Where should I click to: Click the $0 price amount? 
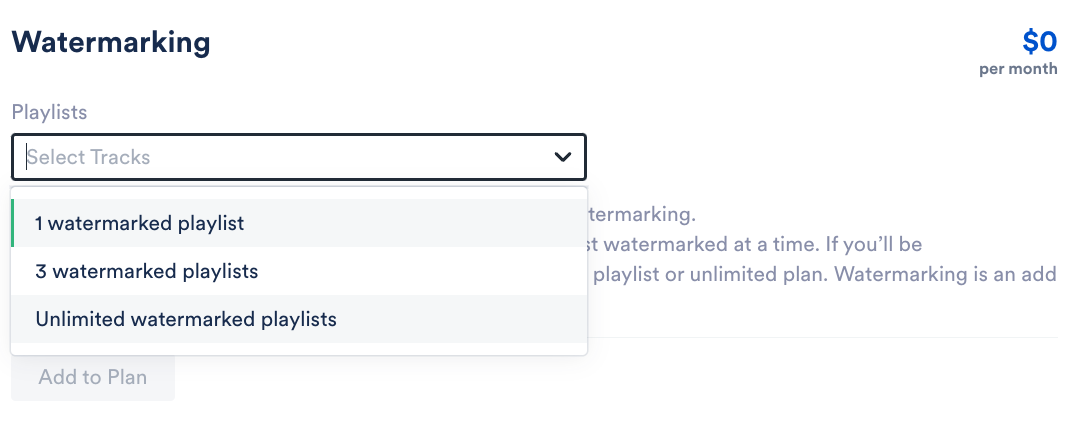[x=1039, y=41]
